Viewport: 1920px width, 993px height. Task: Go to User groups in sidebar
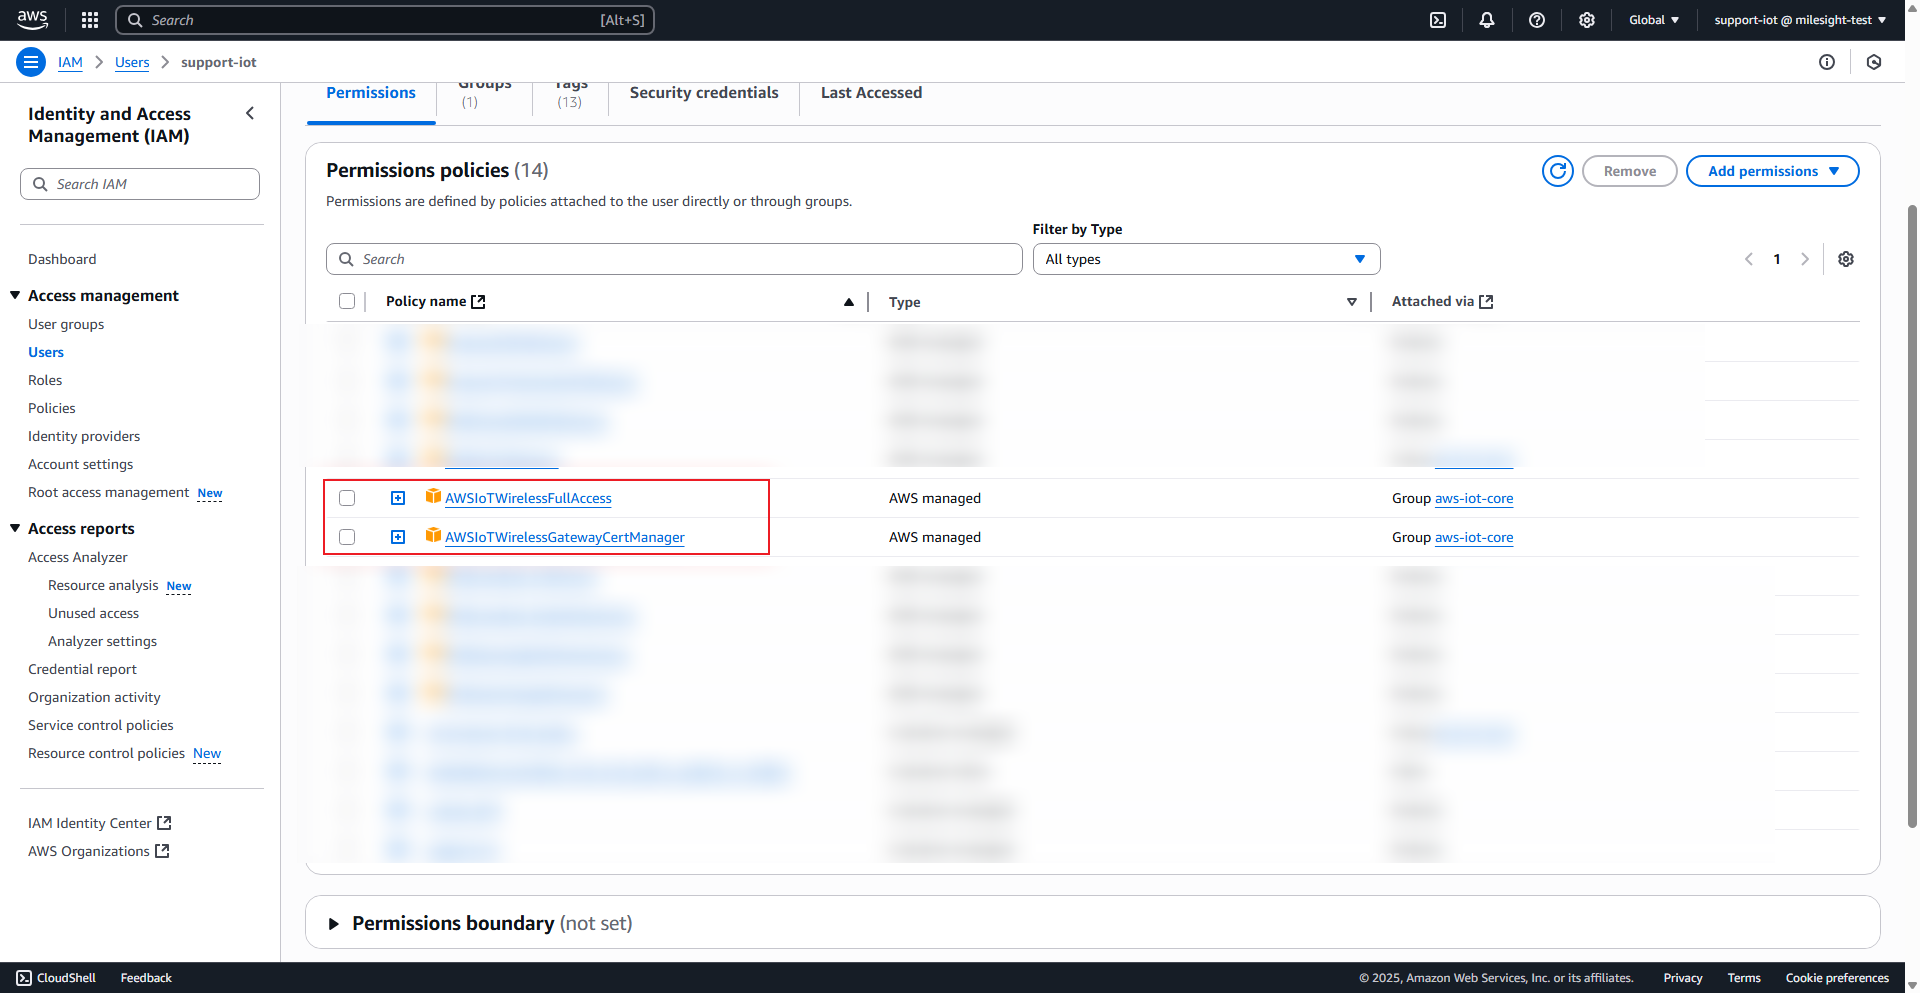(66, 324)
